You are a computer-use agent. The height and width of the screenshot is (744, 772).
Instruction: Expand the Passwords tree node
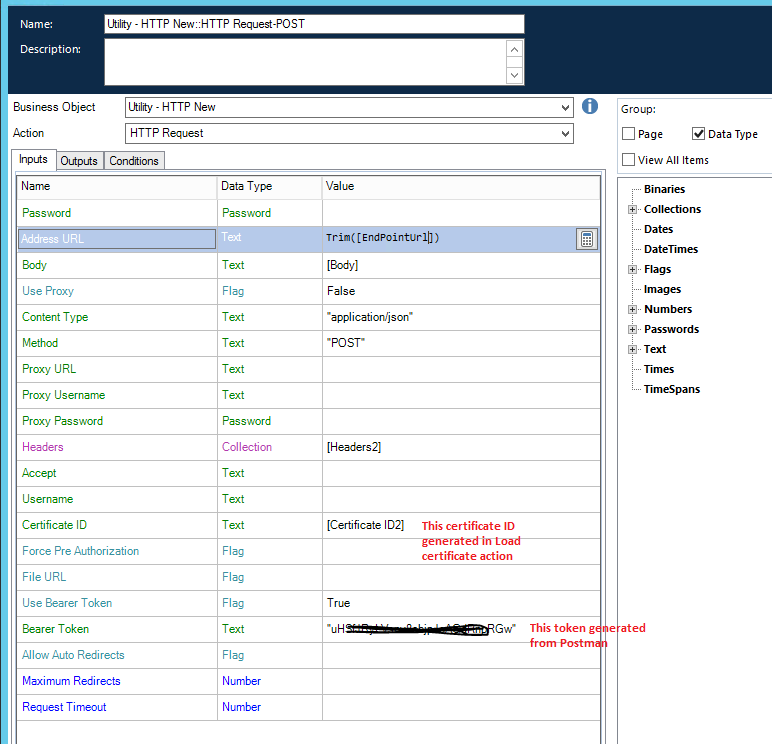632,329
